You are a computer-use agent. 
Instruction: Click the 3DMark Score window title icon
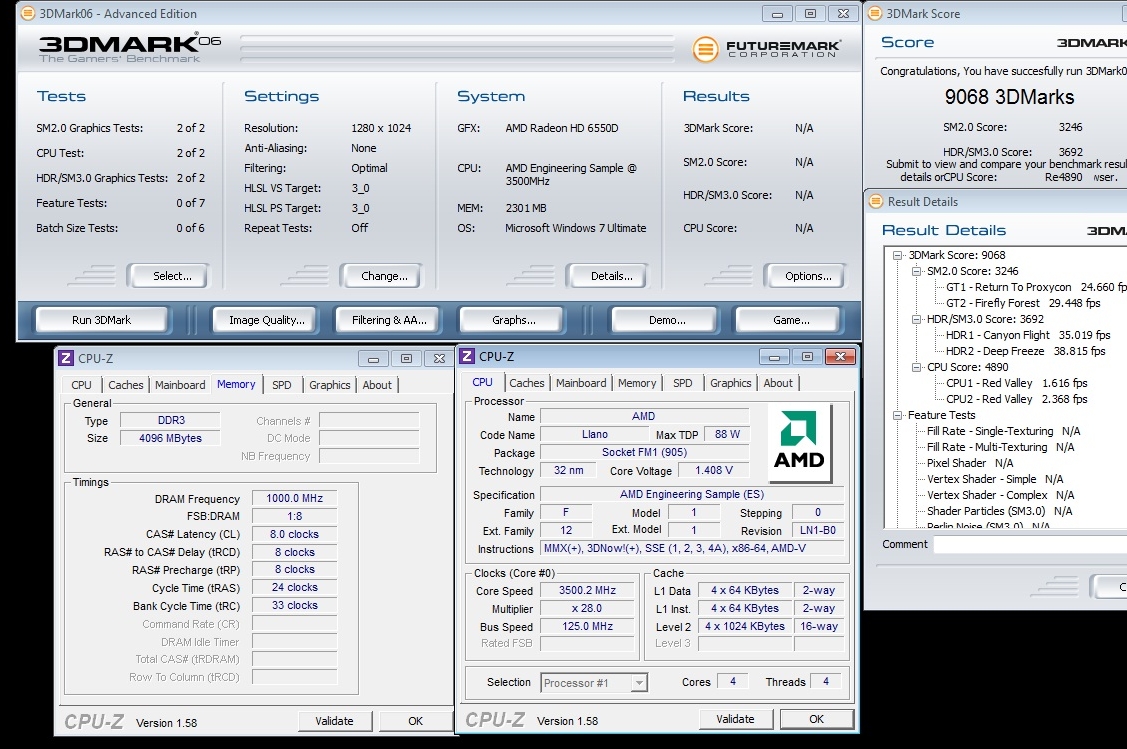click(x=875, y=13)
